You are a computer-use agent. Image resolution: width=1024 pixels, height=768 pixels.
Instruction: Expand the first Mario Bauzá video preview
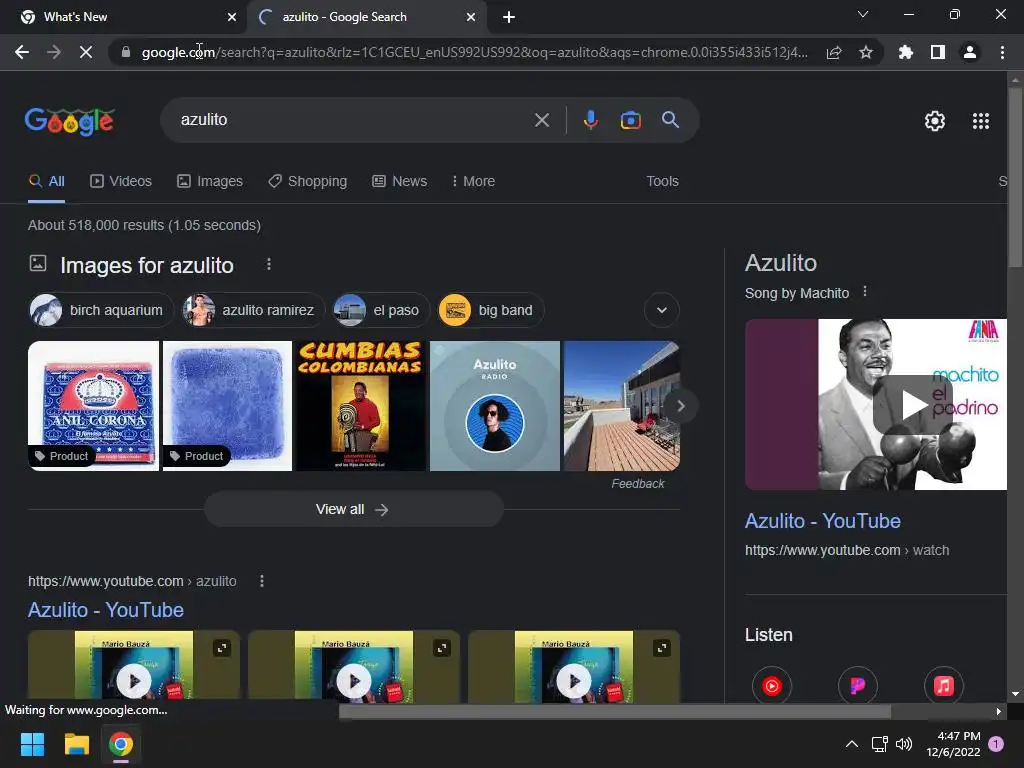click(x=222, y=648)
